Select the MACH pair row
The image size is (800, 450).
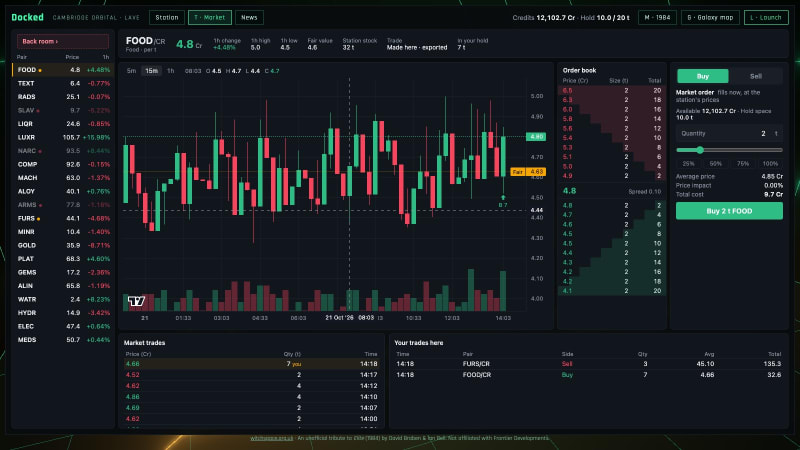(x=62, y=178)
